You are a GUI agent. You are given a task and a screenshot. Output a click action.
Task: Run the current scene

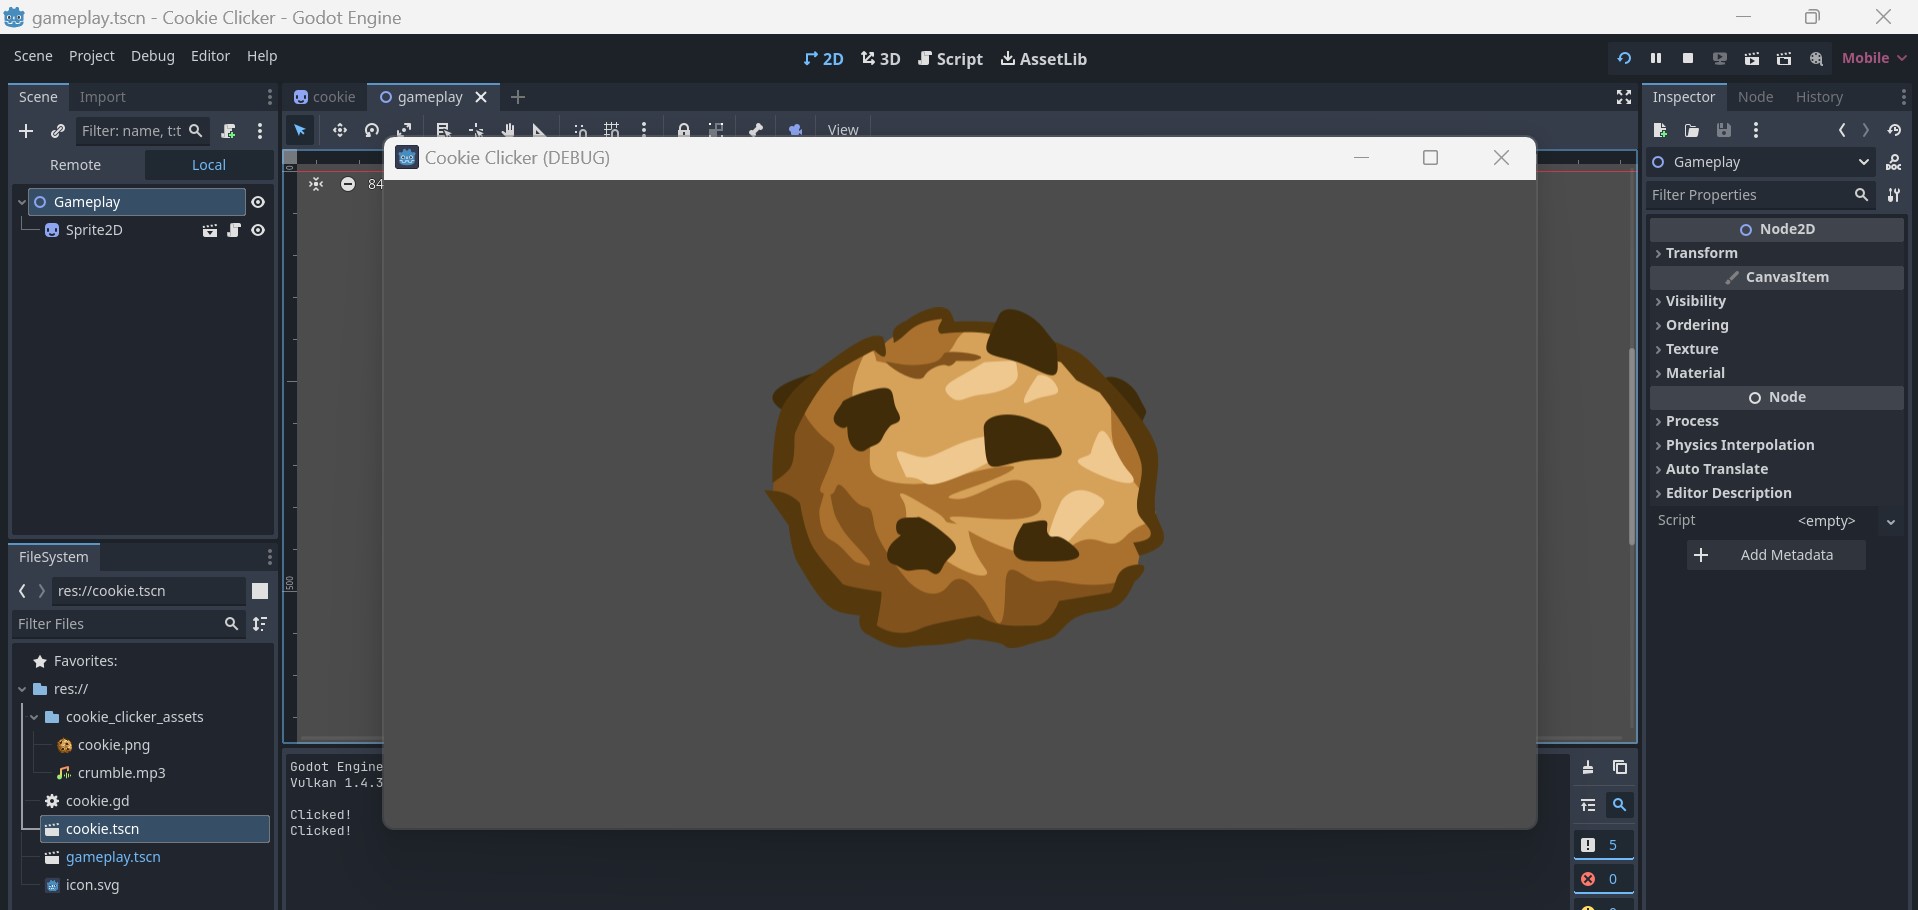click(x=1752, y=59)
